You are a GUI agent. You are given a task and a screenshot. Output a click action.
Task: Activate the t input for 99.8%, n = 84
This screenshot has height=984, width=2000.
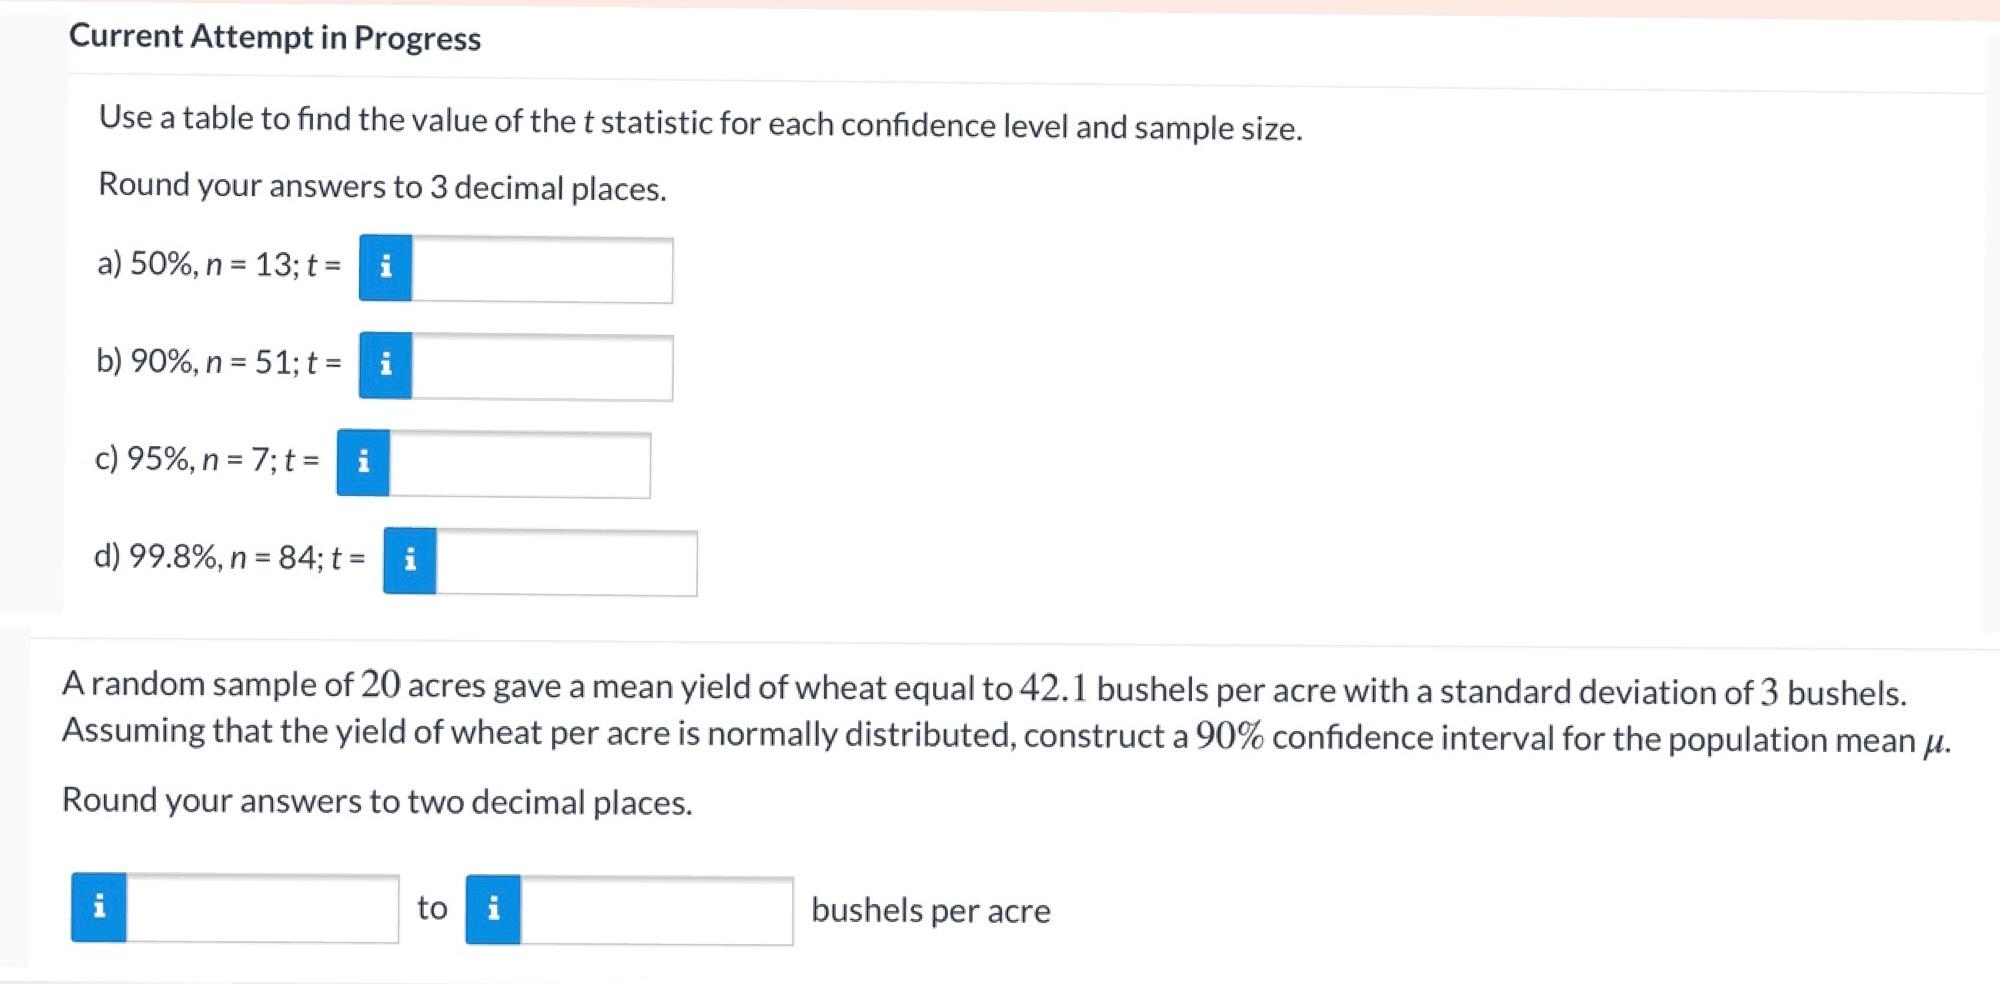pyautogui.click(x=567, y=562)
